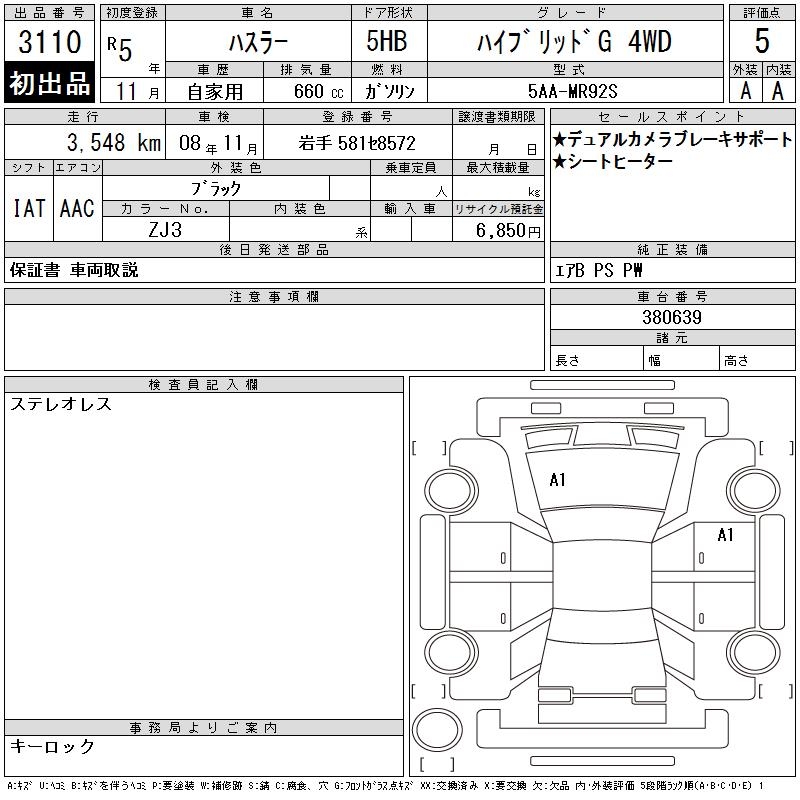The width and height of the screenshot is (800, 800).
Task: Click chassis number 380639
Action: coord(672,317)
